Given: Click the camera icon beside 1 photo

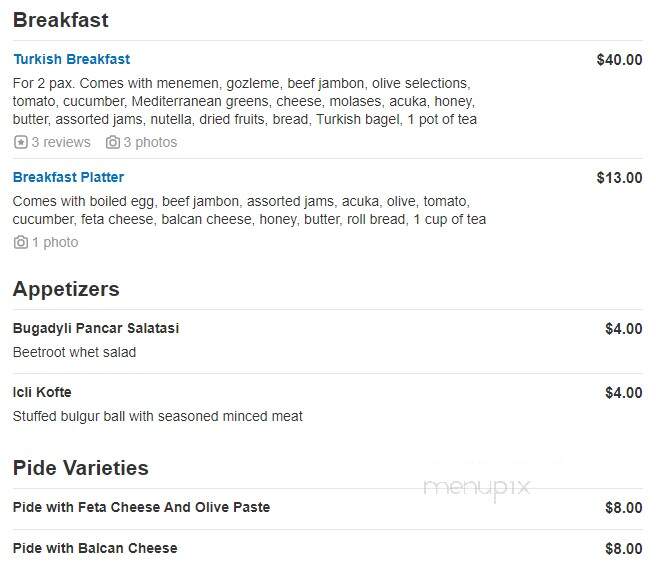Looking at the screenshot, I should (x=21, y=242).
